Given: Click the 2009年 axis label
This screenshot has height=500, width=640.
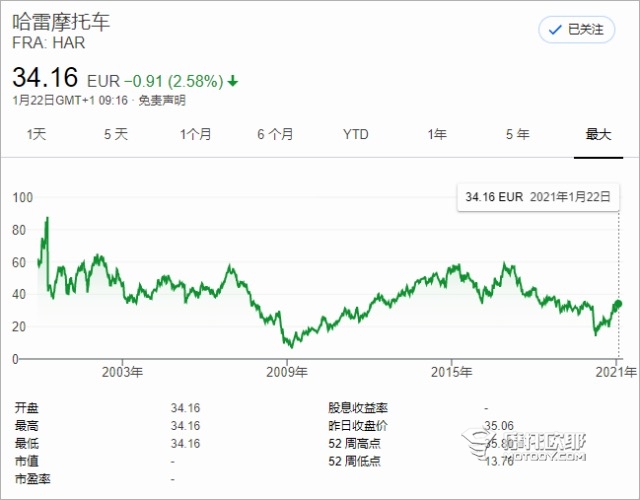Looking at the screenshot, I should coord(287,372).
